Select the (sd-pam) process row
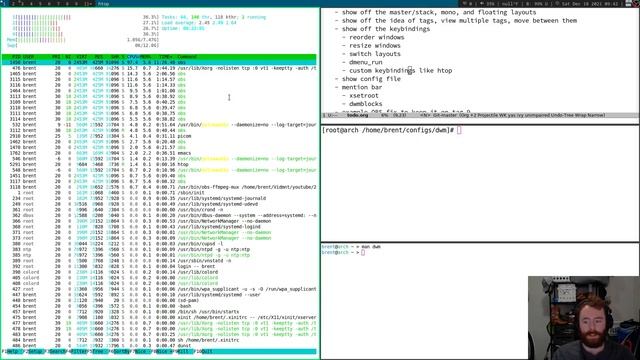The height and width of the screenshot is (360, 640). point(159,300)
